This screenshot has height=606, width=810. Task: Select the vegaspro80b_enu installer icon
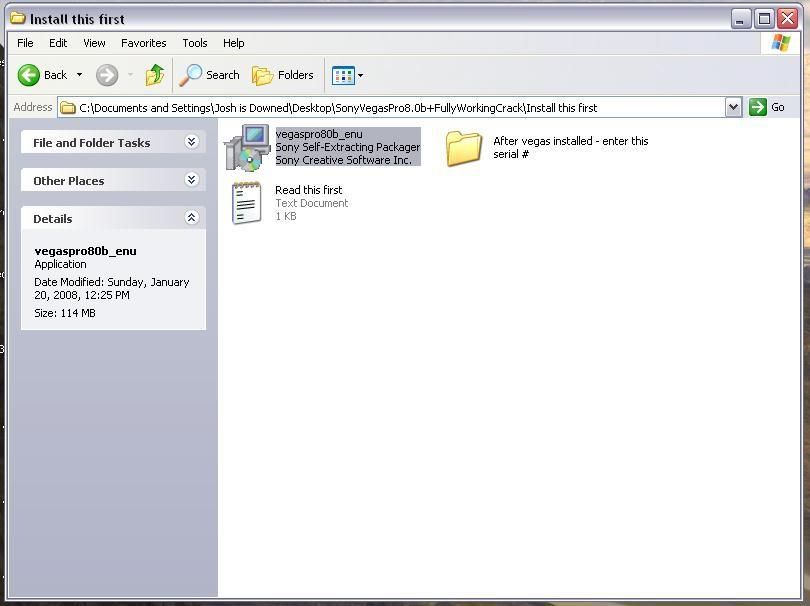[247, 148]
